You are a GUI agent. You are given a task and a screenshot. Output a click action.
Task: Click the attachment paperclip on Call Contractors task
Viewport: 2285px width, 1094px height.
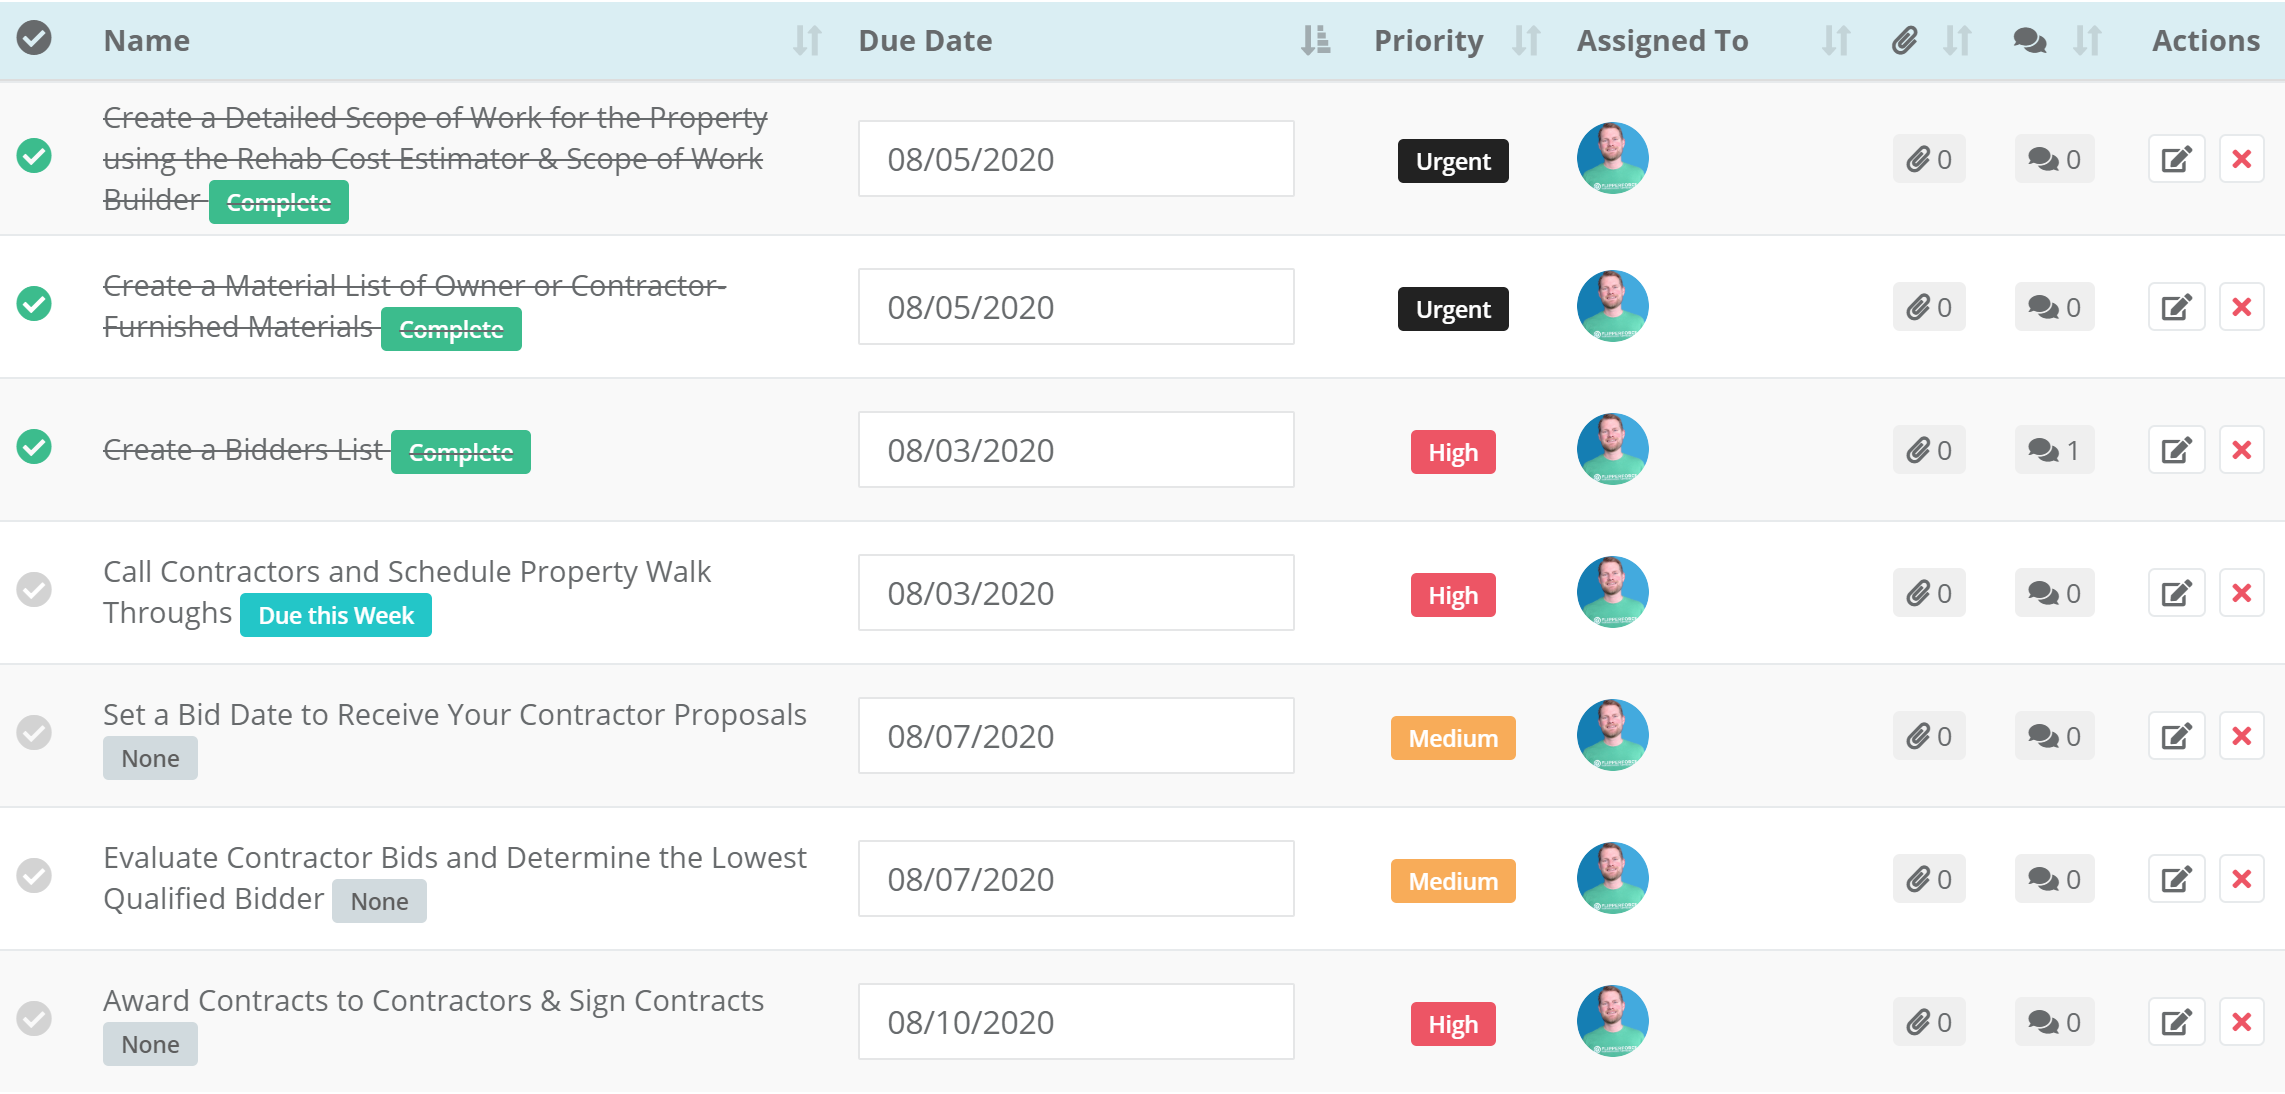[1928, 592]
